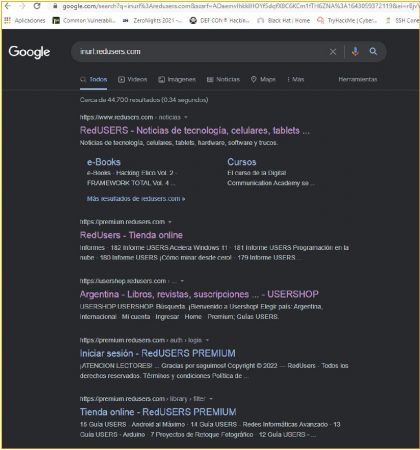Viewport: 420px width, 450px height.
Task: Open Argentina Libros revistas USERSHOP result
Action: (x=199, y=294)
